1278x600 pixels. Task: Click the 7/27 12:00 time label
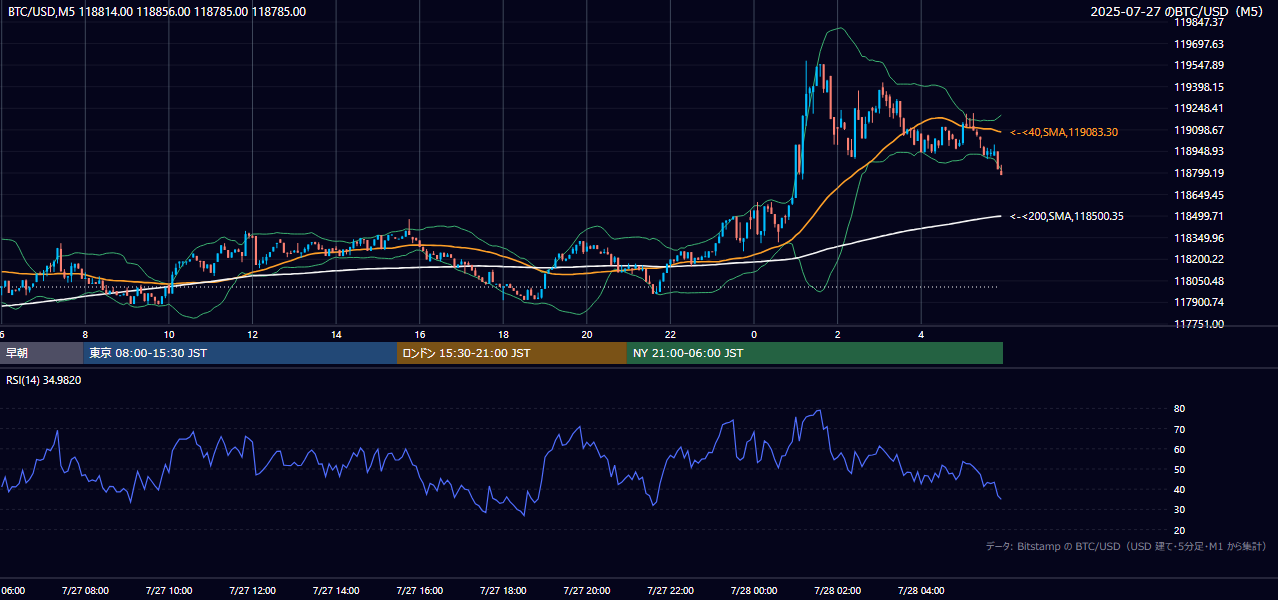(252, 591)
